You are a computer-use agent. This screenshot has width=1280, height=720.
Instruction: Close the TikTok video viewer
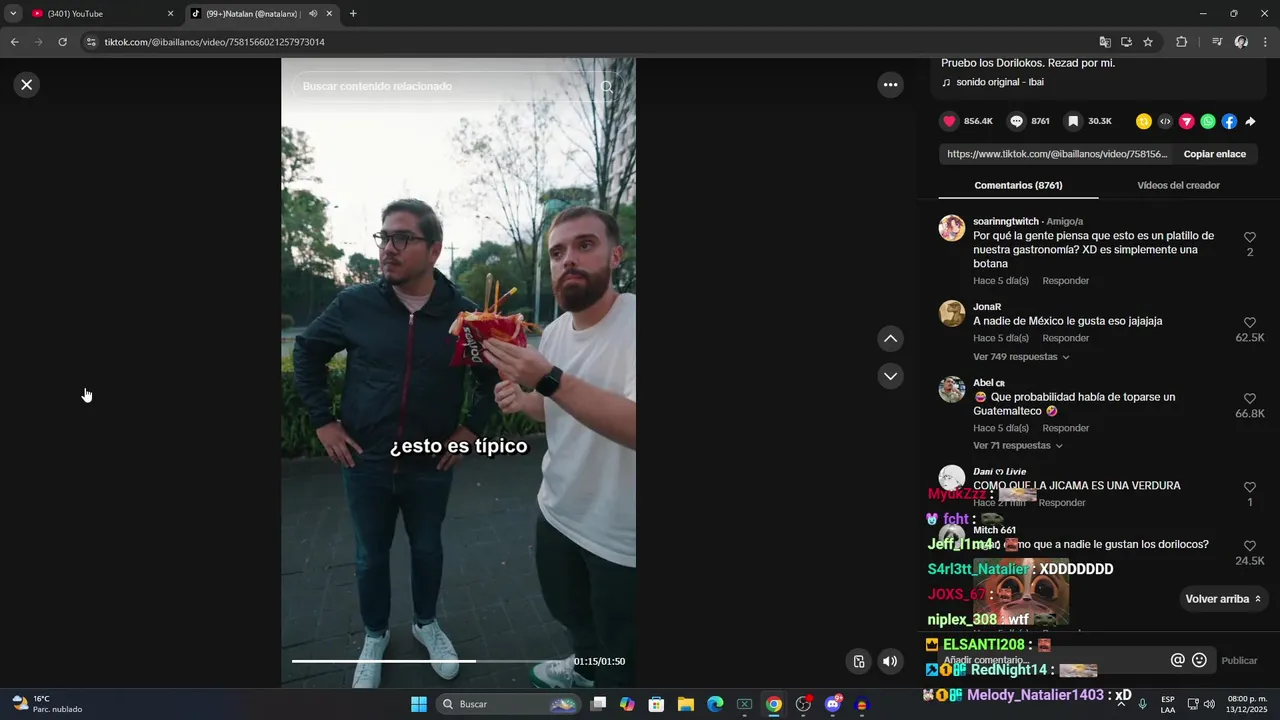[27, 85]
